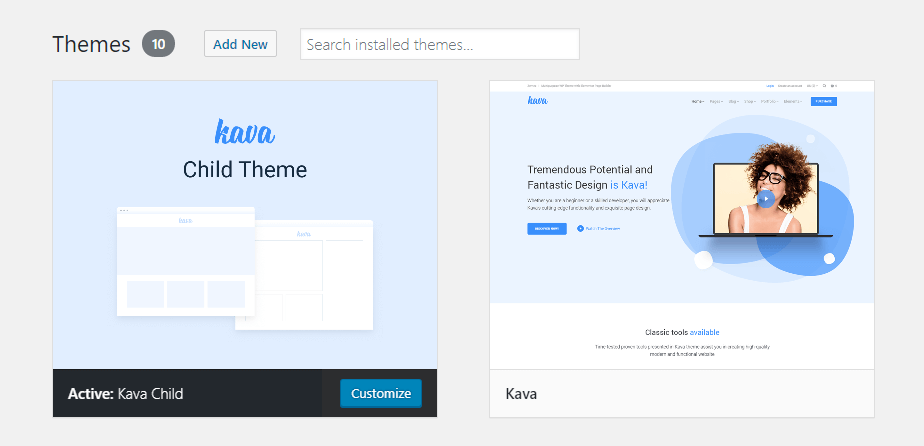924x446 pixels.
Task: Open the Kava Child theme screenshot
Action: tap(245, 225)
